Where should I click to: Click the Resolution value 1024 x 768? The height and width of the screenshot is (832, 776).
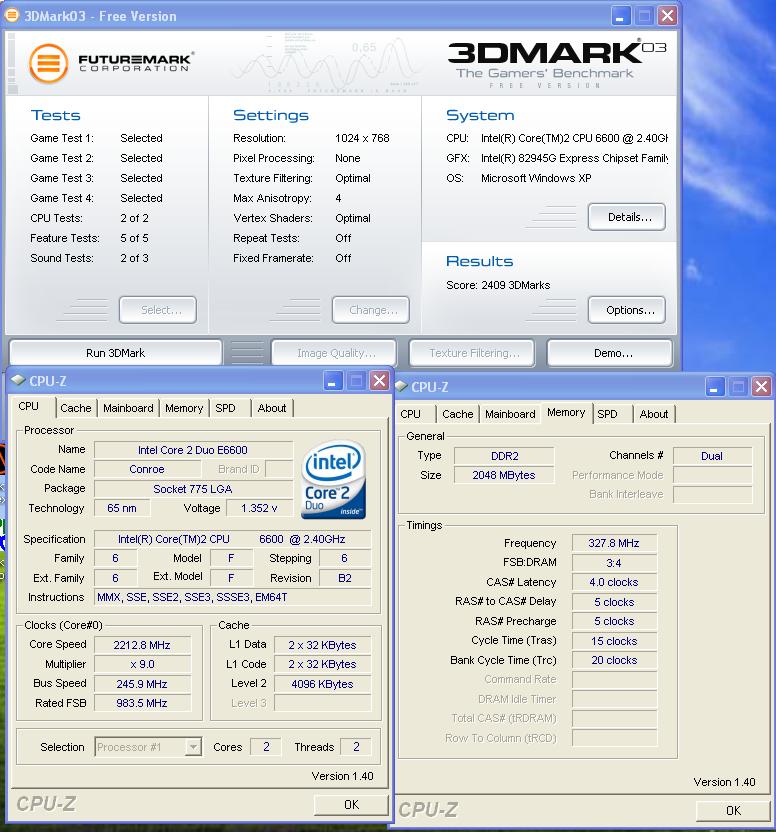[362, 138]
